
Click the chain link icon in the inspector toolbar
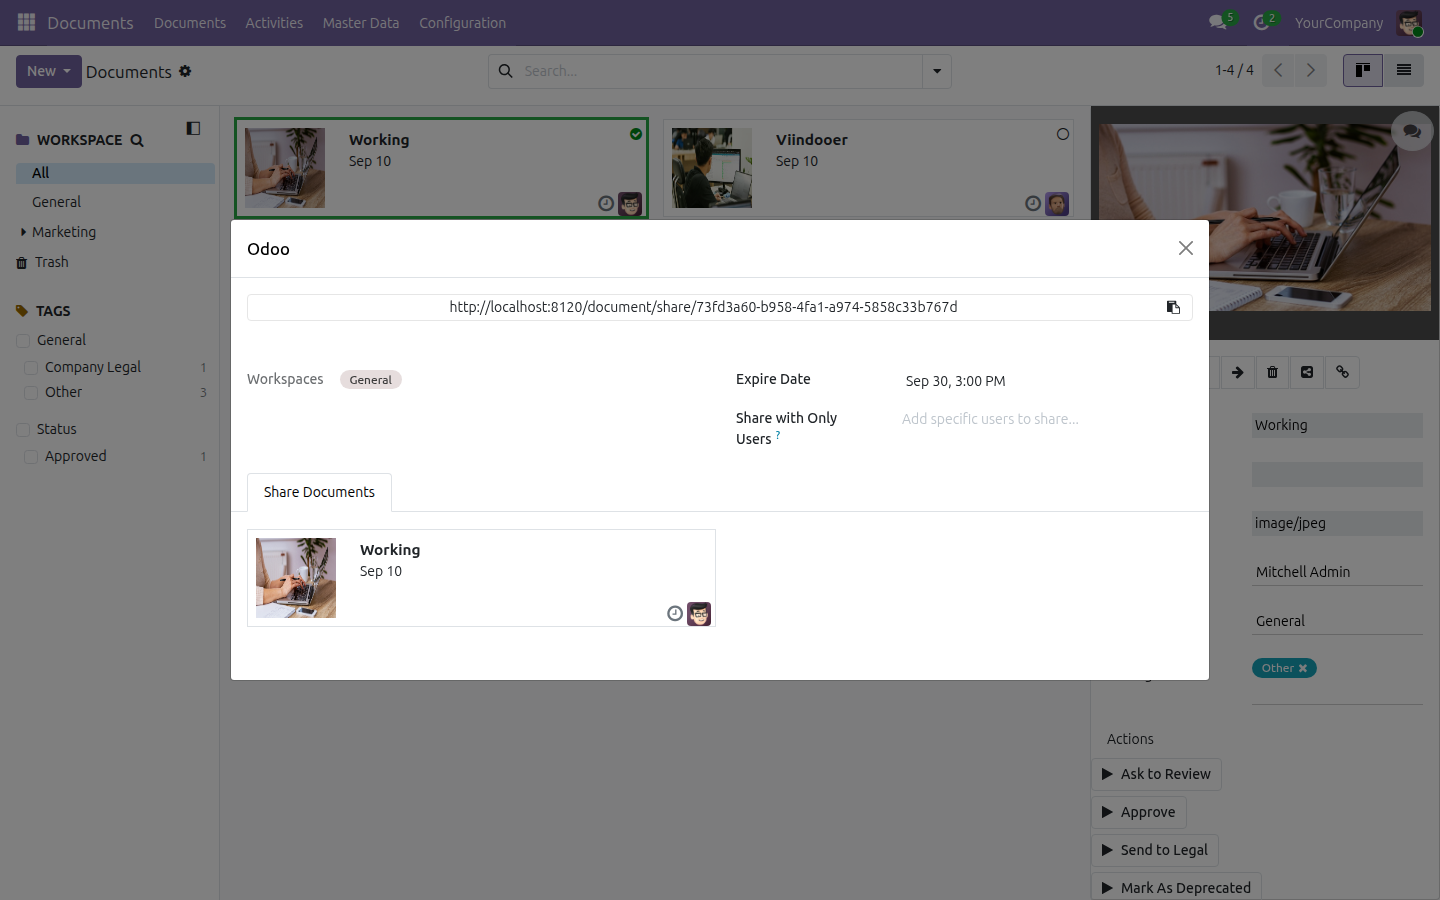coord(1342,372)
